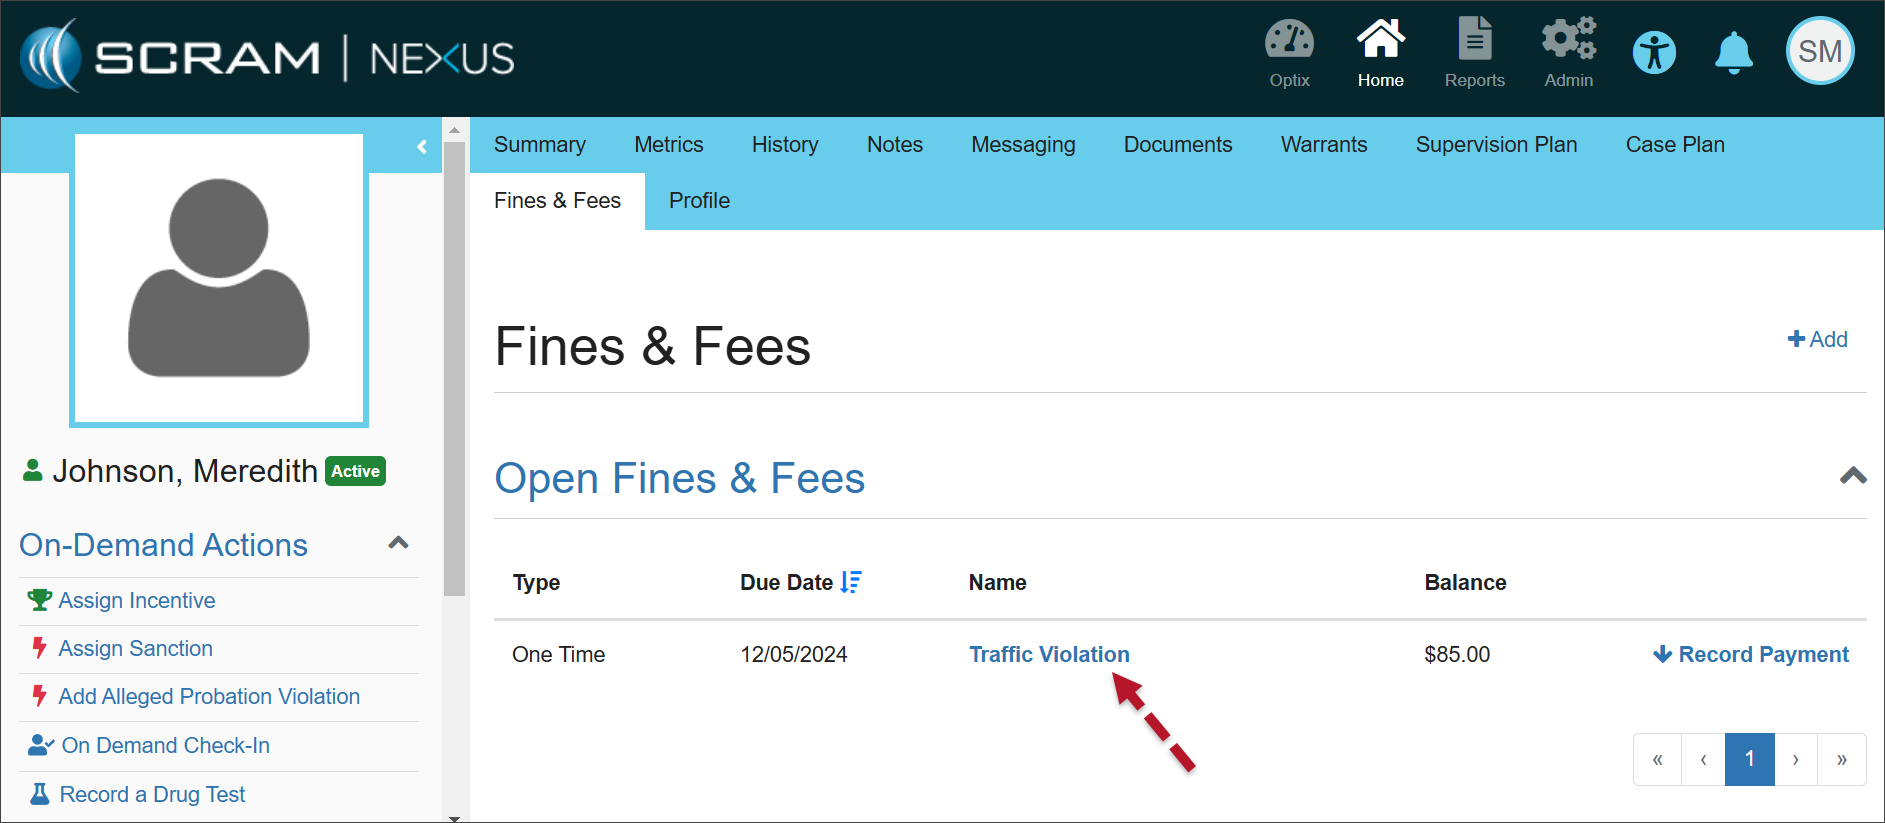Viewport: 1885px width, 823px height.
Task: Click the accessibility icon
Action: [x=1654, y=52]
